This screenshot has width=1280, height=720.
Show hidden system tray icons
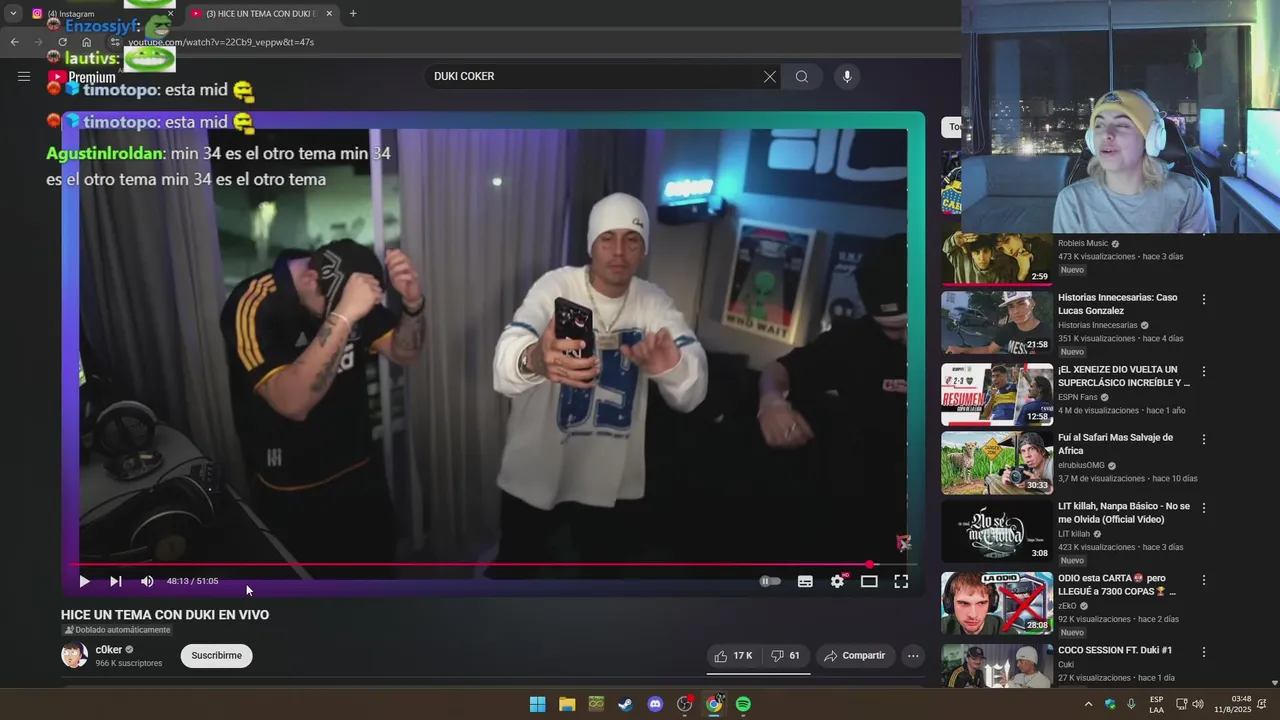click(1088, 704)
